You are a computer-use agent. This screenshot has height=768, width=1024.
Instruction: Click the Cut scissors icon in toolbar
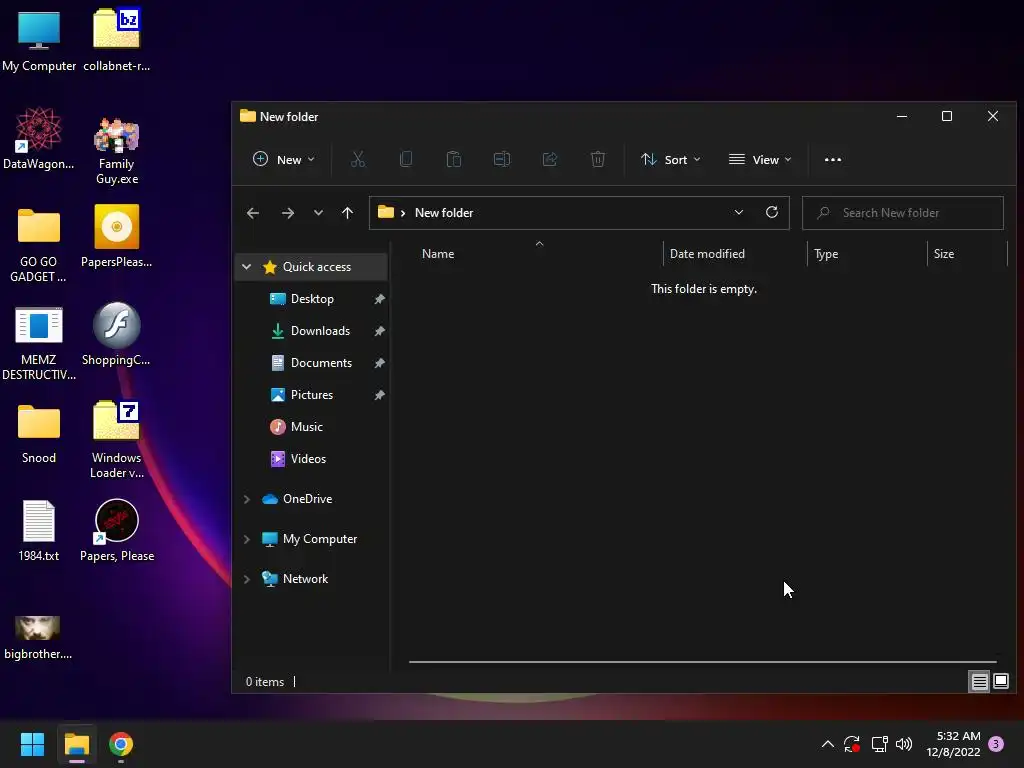(x=358, y=159)
